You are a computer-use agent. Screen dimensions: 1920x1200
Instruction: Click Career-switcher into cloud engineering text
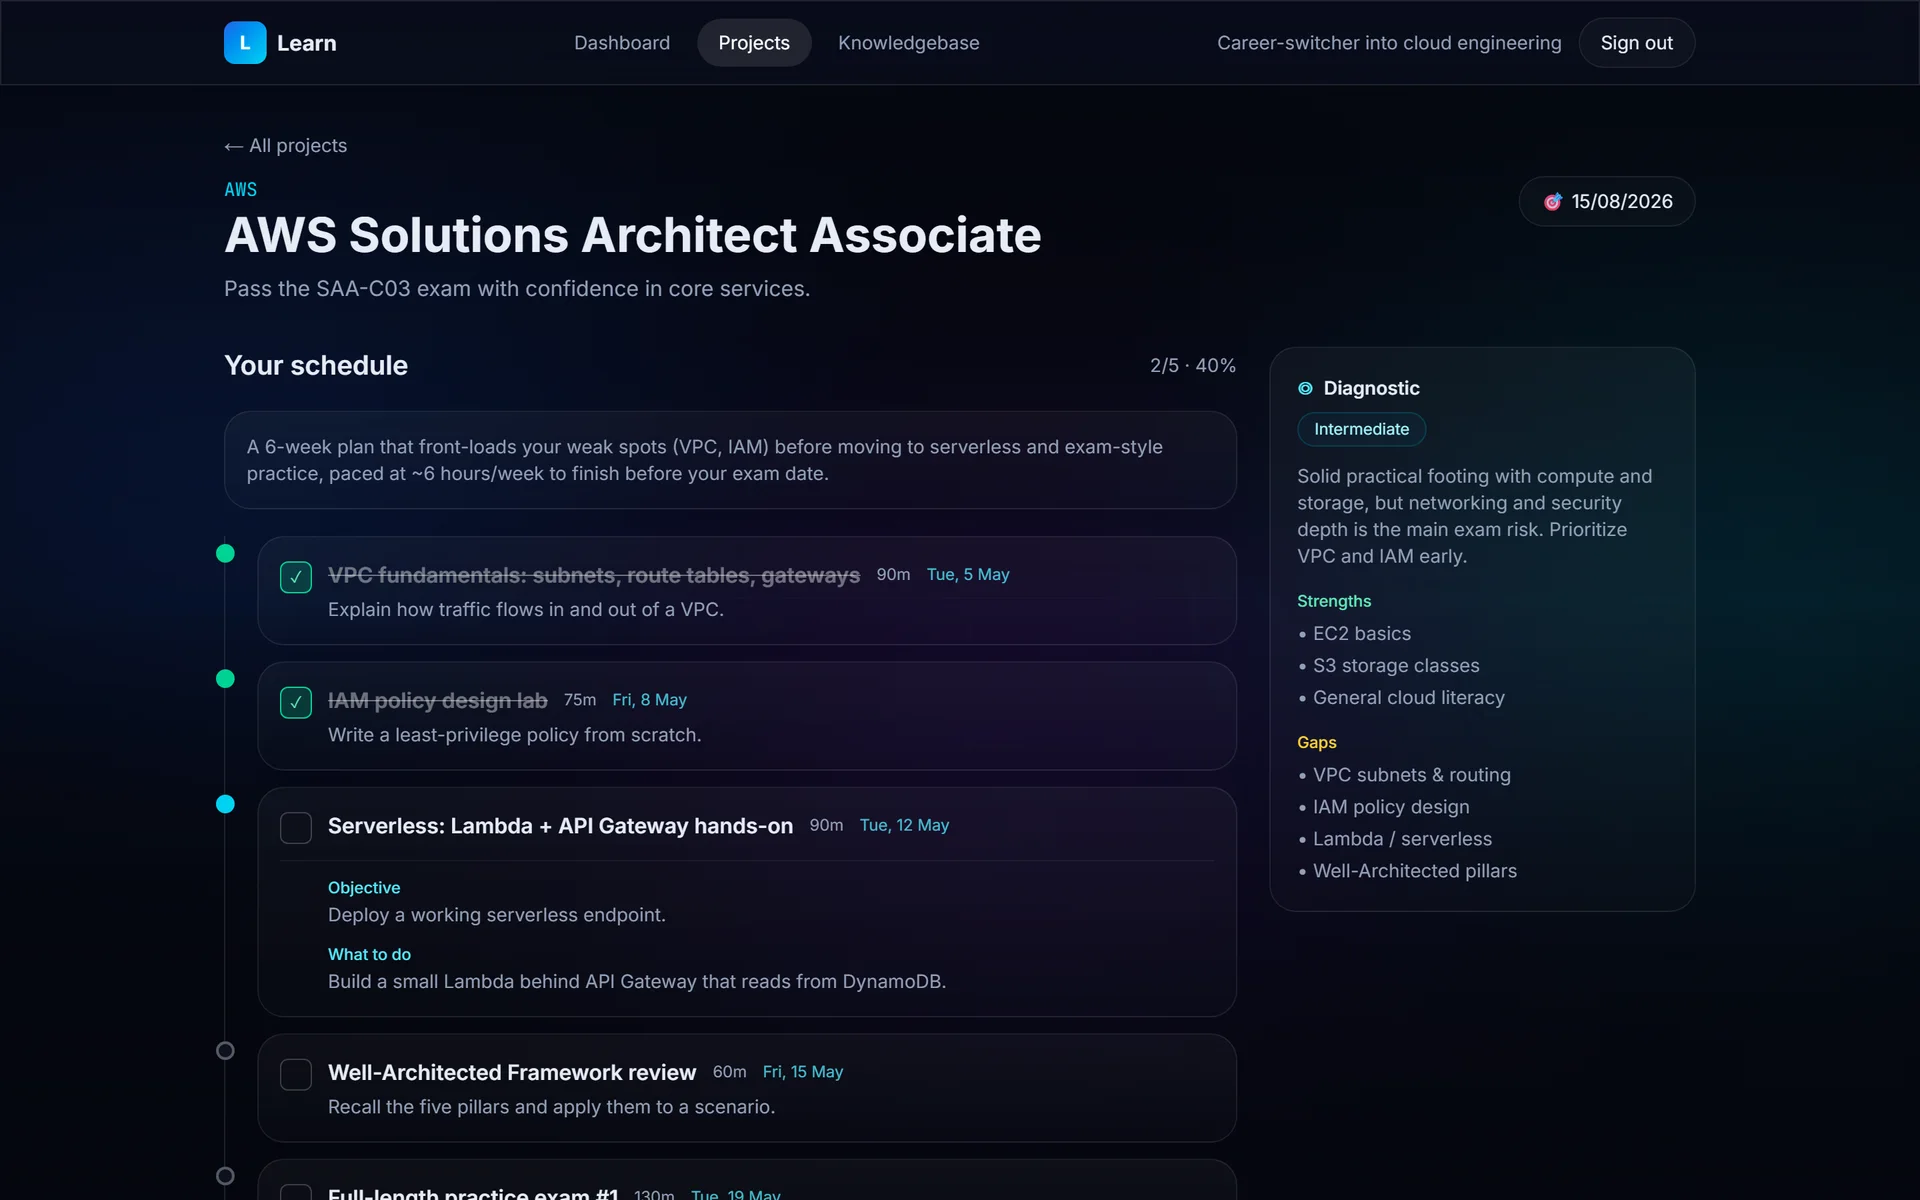[1389, 43]
